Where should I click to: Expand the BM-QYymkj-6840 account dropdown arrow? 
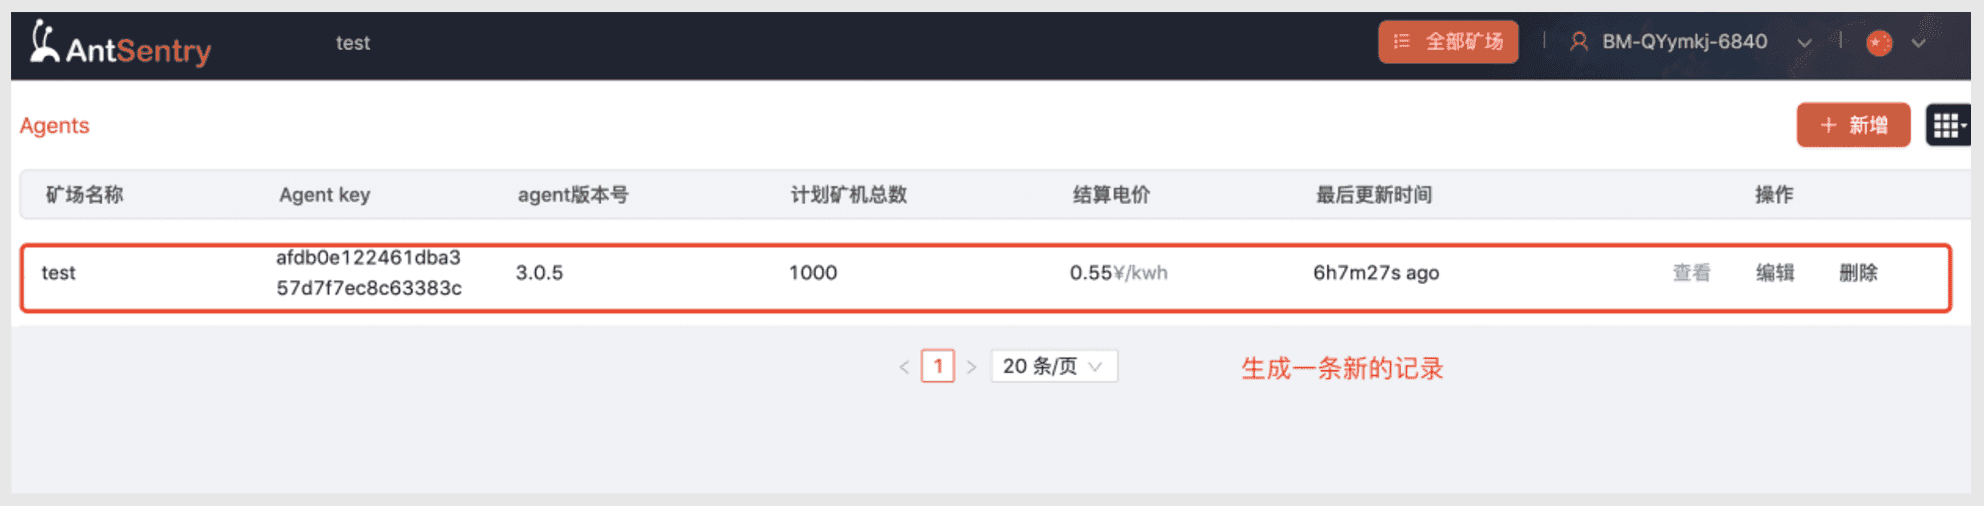(1804, 43)
